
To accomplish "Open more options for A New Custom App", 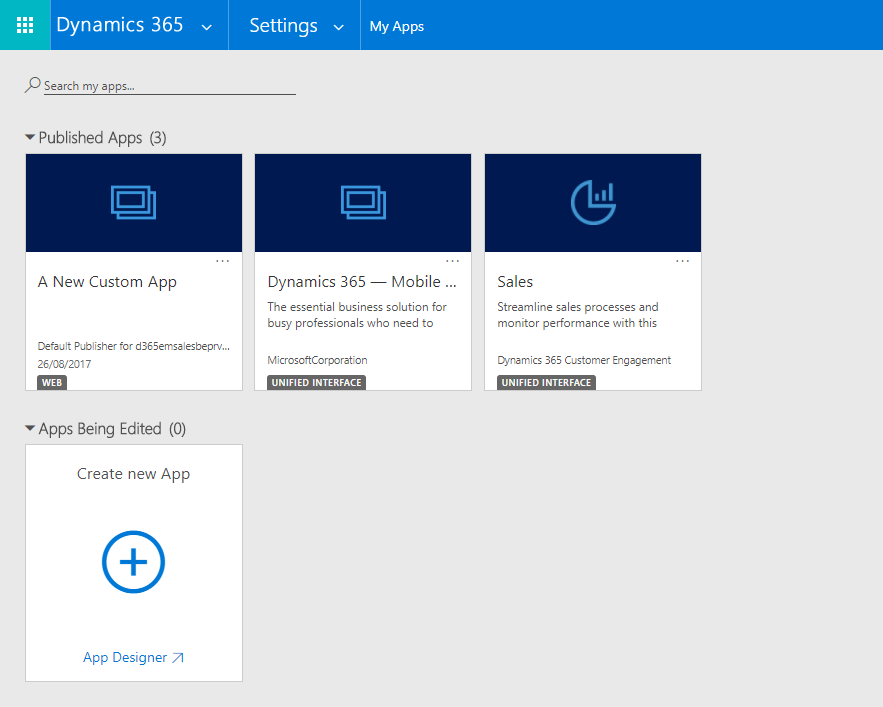I will (222, 261).
